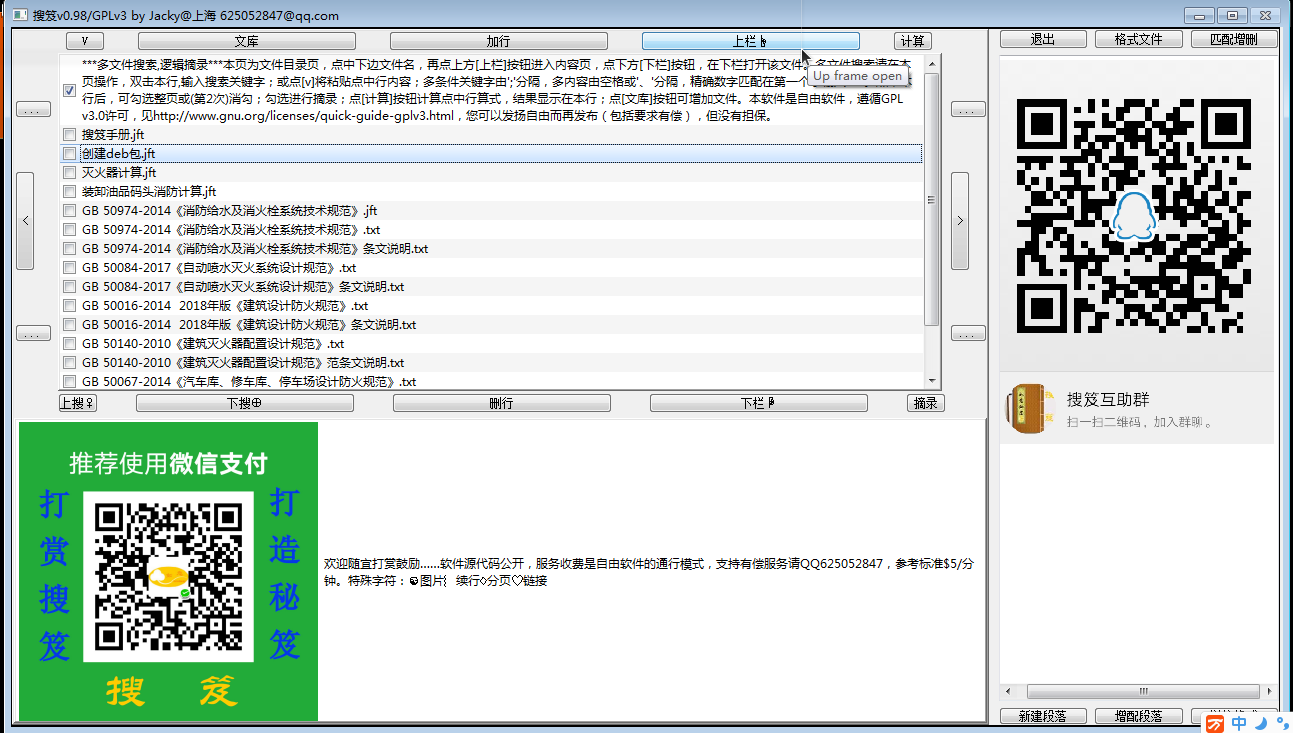The width and height of the screenshot is (1293, 733).
Task: Select GB 50016-2014 条文说明.txt row text
Action: coord(249,325)
